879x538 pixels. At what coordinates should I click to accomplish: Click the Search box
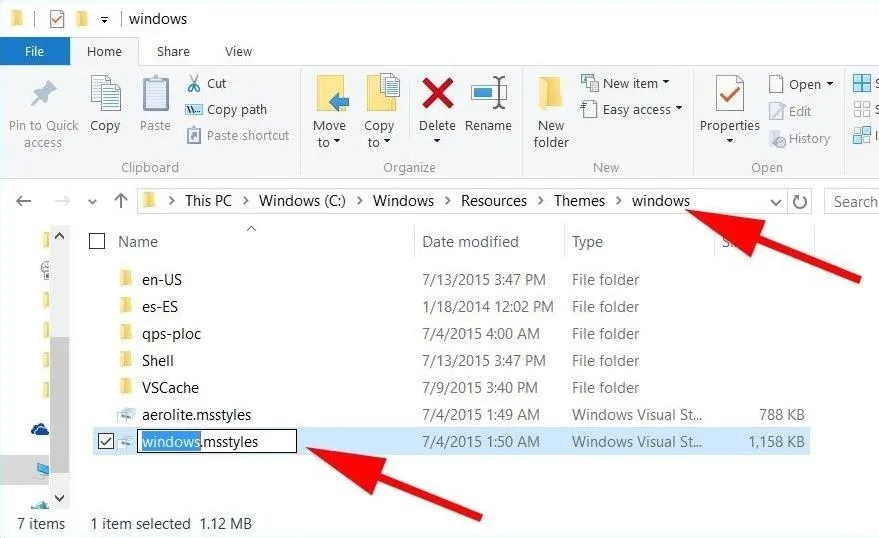[852, 201]
